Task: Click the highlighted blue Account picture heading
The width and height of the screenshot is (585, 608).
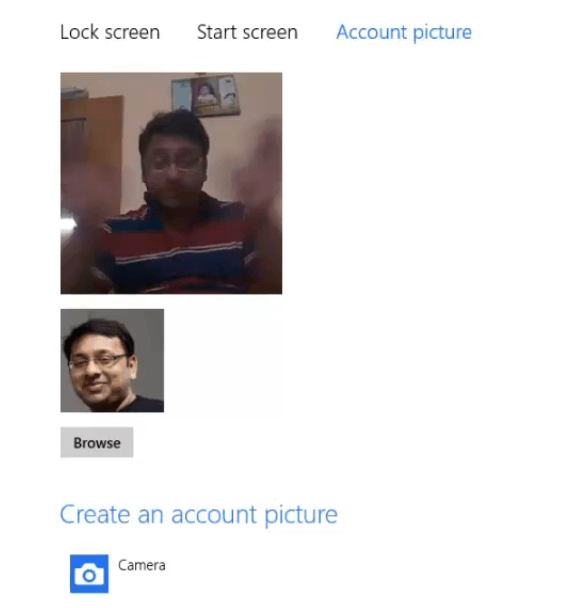Action: pyautogui.click(x=404, y=33)
